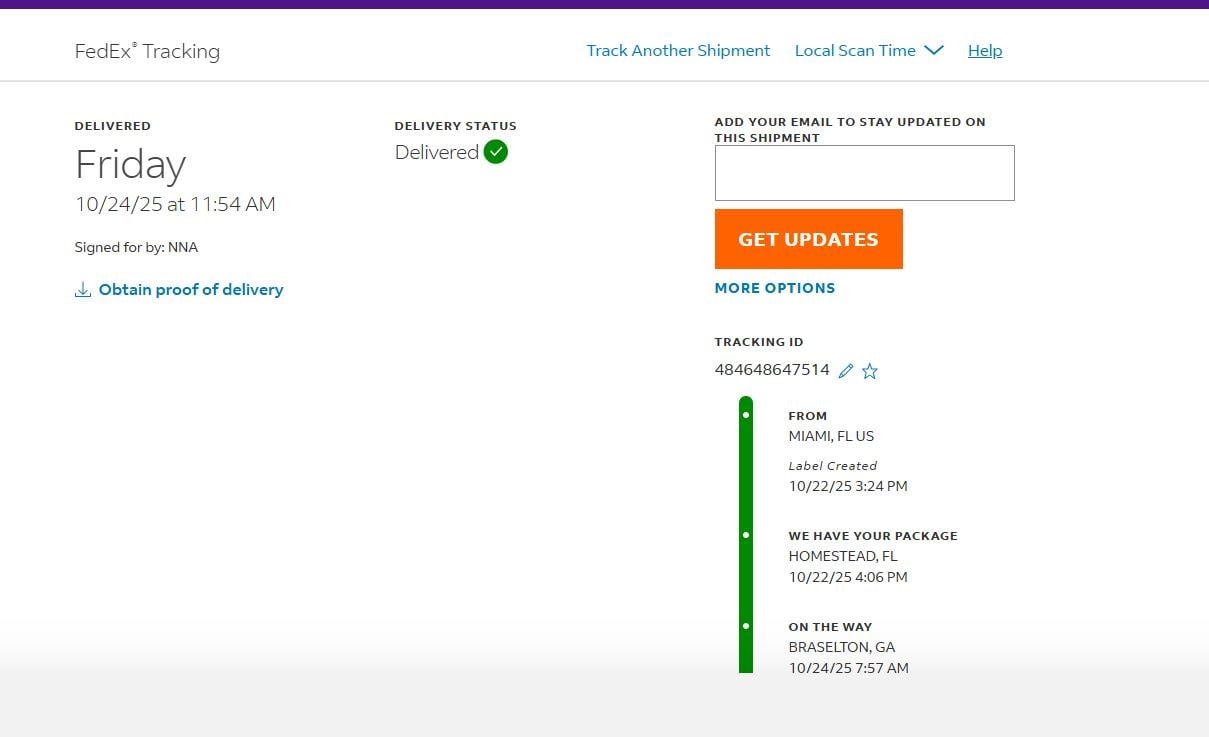This screenshot has width=1209, height=737.
Task: Click the pencil edit icon beside tracking ID
Action: point(846,371)
